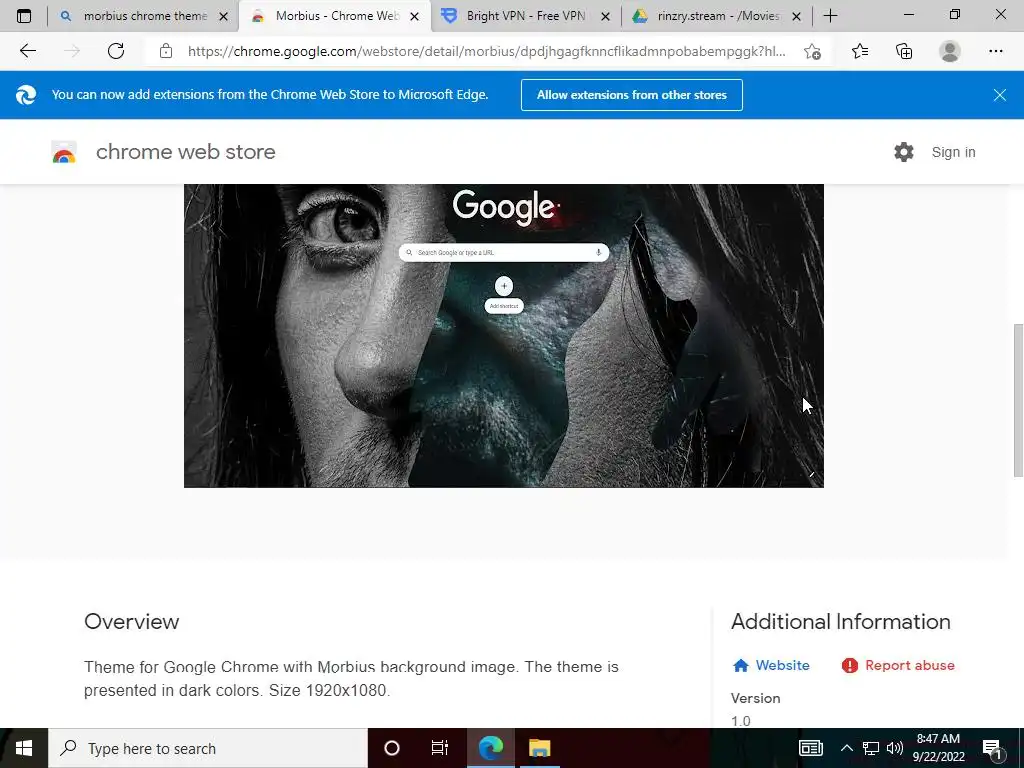Click Microsoft Edge taskbar icon
1024x768 pixels.
pyautogui.click(x=490, y=748)
